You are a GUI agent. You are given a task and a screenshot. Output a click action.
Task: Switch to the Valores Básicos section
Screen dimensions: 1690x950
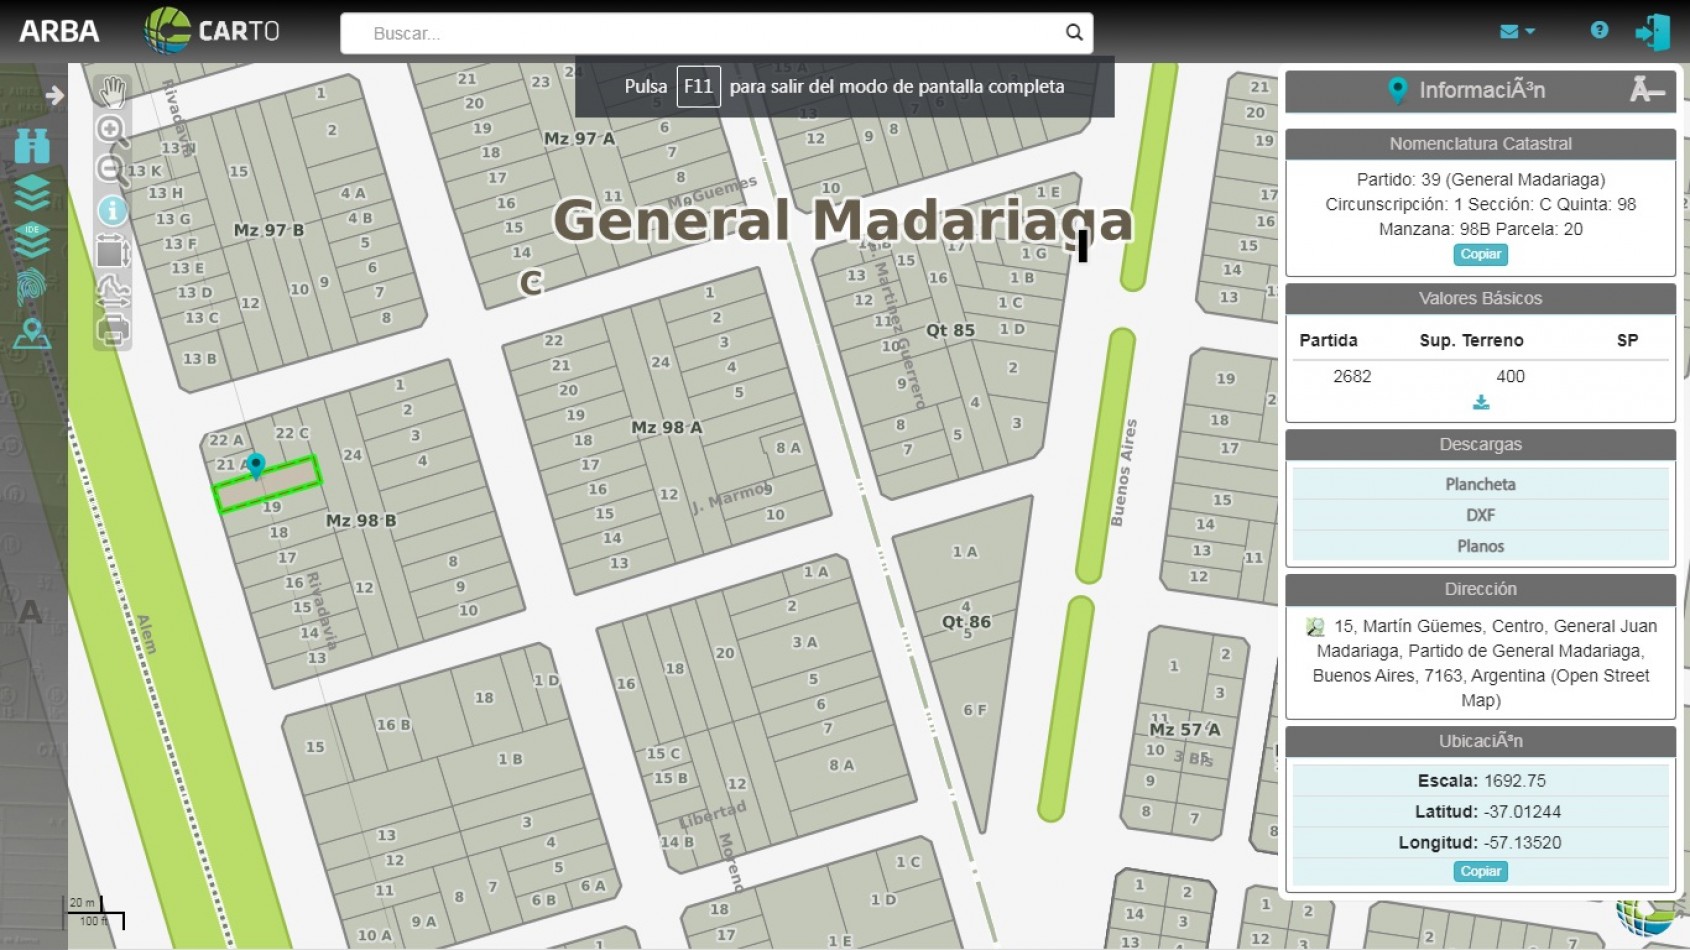point(1480,298)
